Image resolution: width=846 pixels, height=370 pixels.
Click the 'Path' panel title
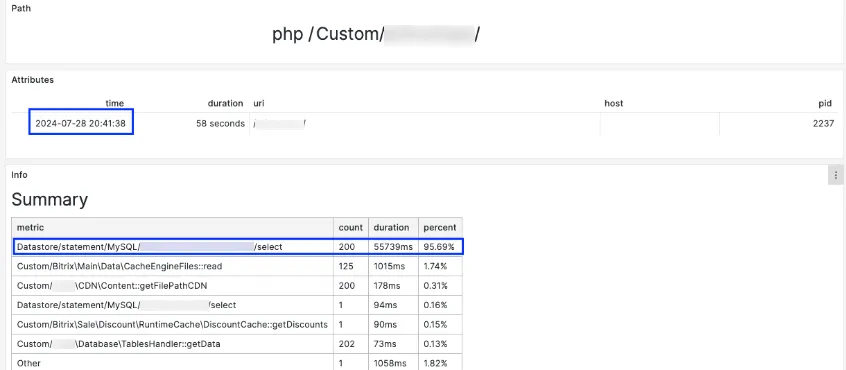21,9
